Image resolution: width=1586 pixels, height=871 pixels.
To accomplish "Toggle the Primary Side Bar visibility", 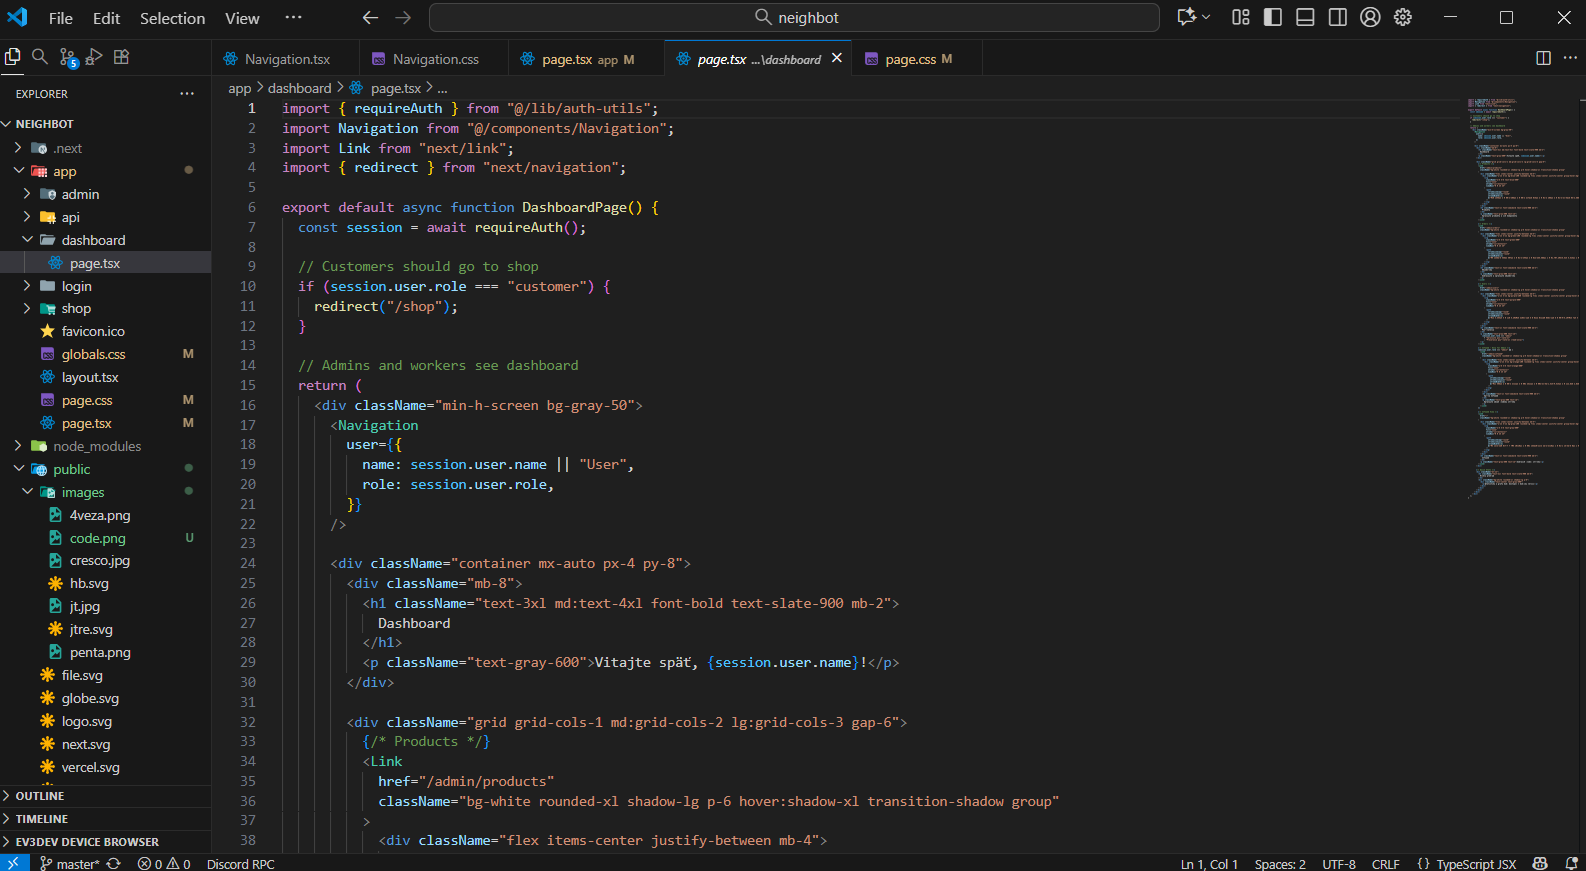I will [x=1273, y=17].
